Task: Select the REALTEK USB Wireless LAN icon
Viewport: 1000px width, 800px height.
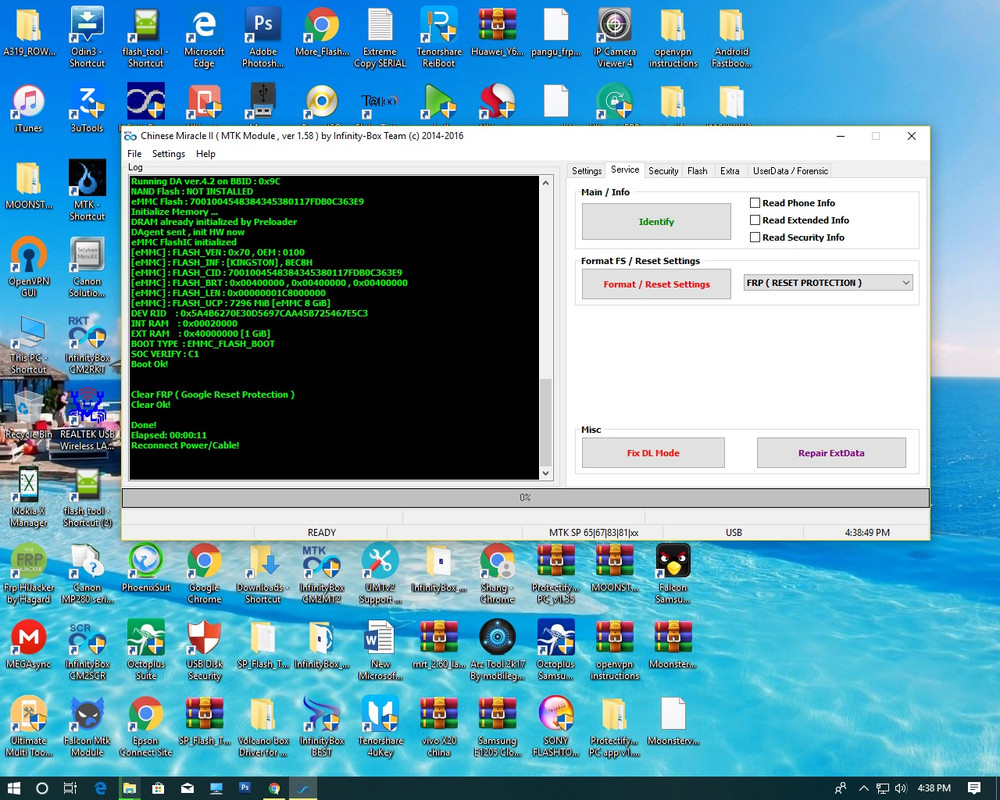Action: click(87, 420)
